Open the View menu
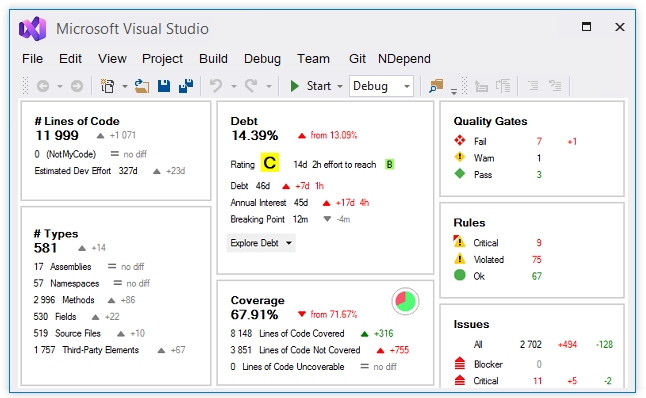Screen dimensions: 646x398 pos(112,59)
